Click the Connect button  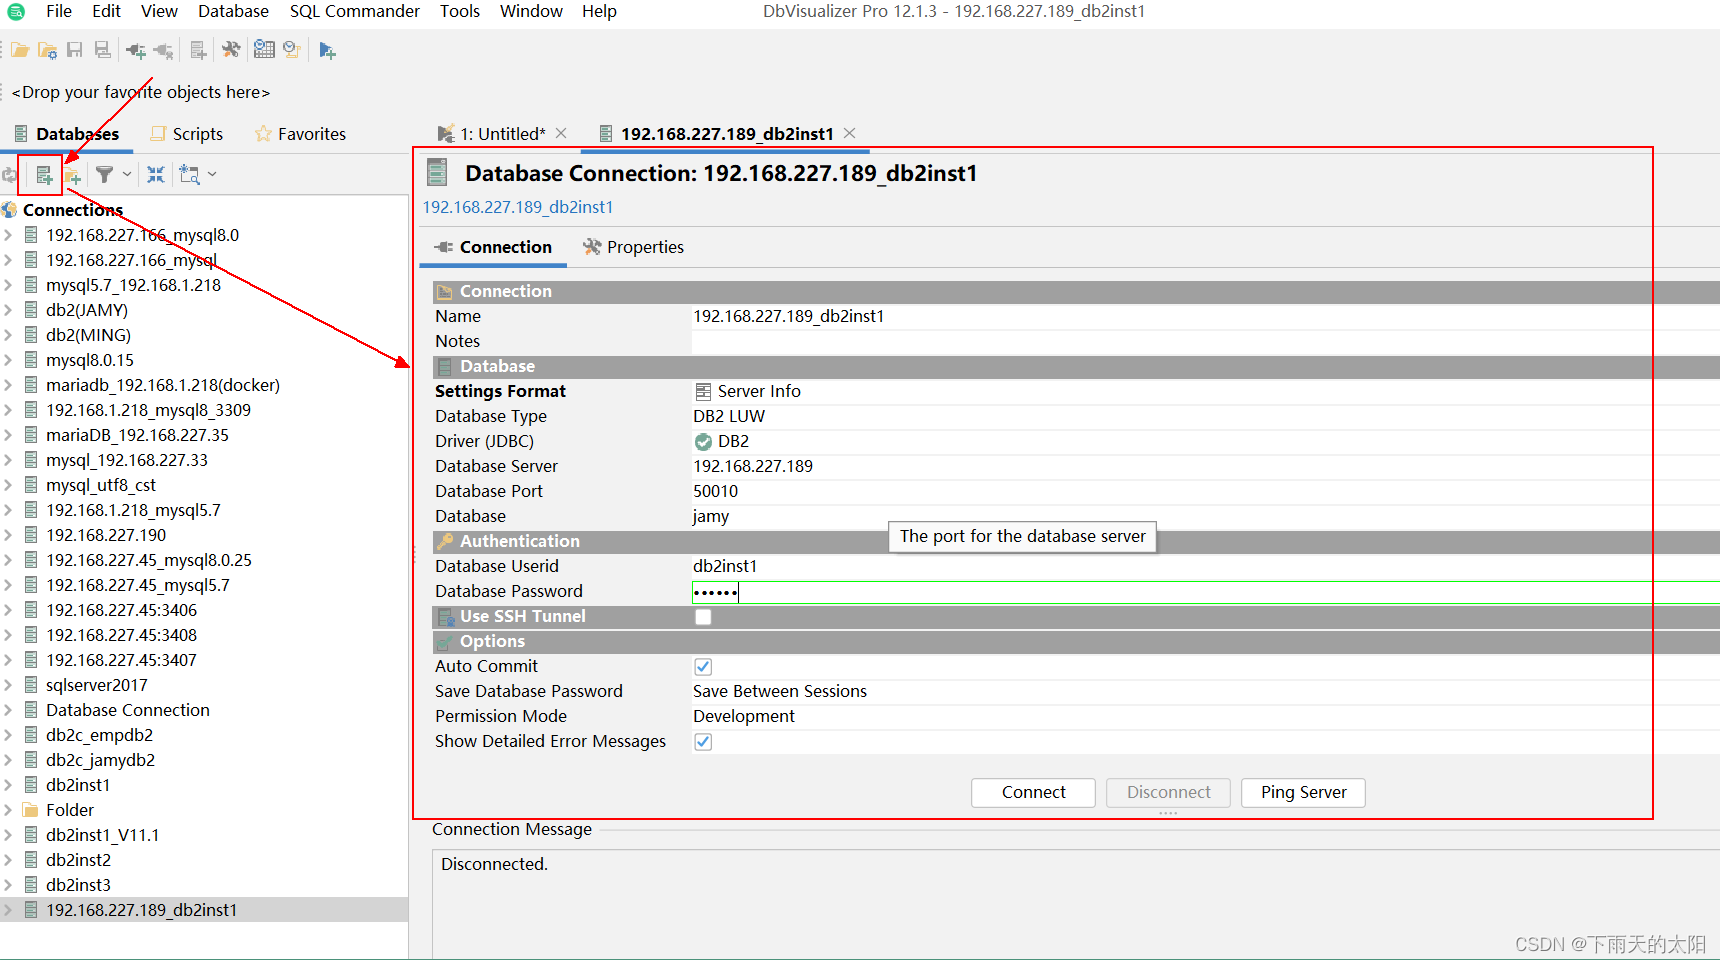(x=1033, y=792)
